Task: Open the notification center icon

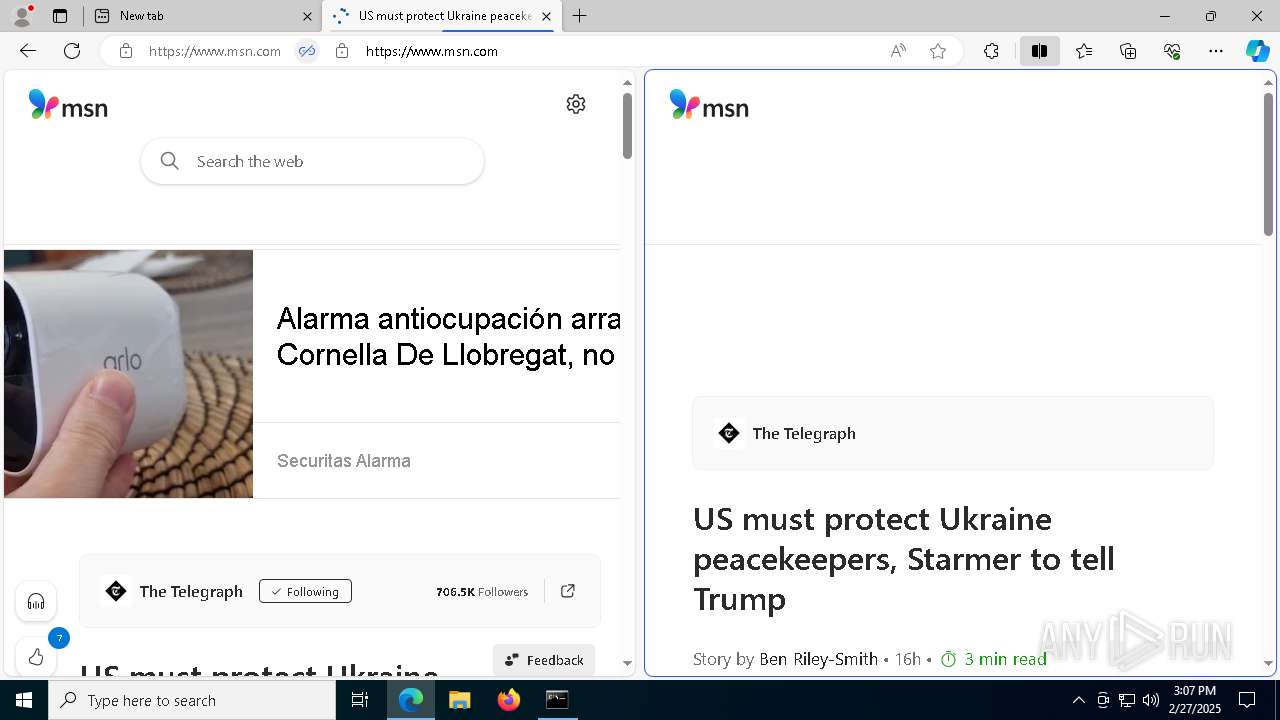Action: [1247, 700]
